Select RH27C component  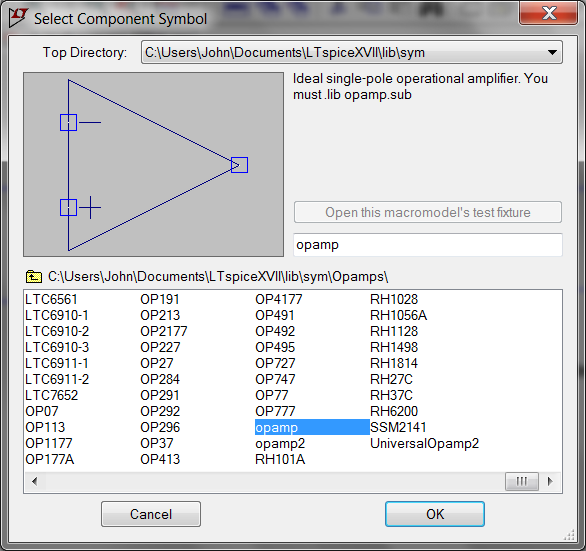(x=391, y=379)
